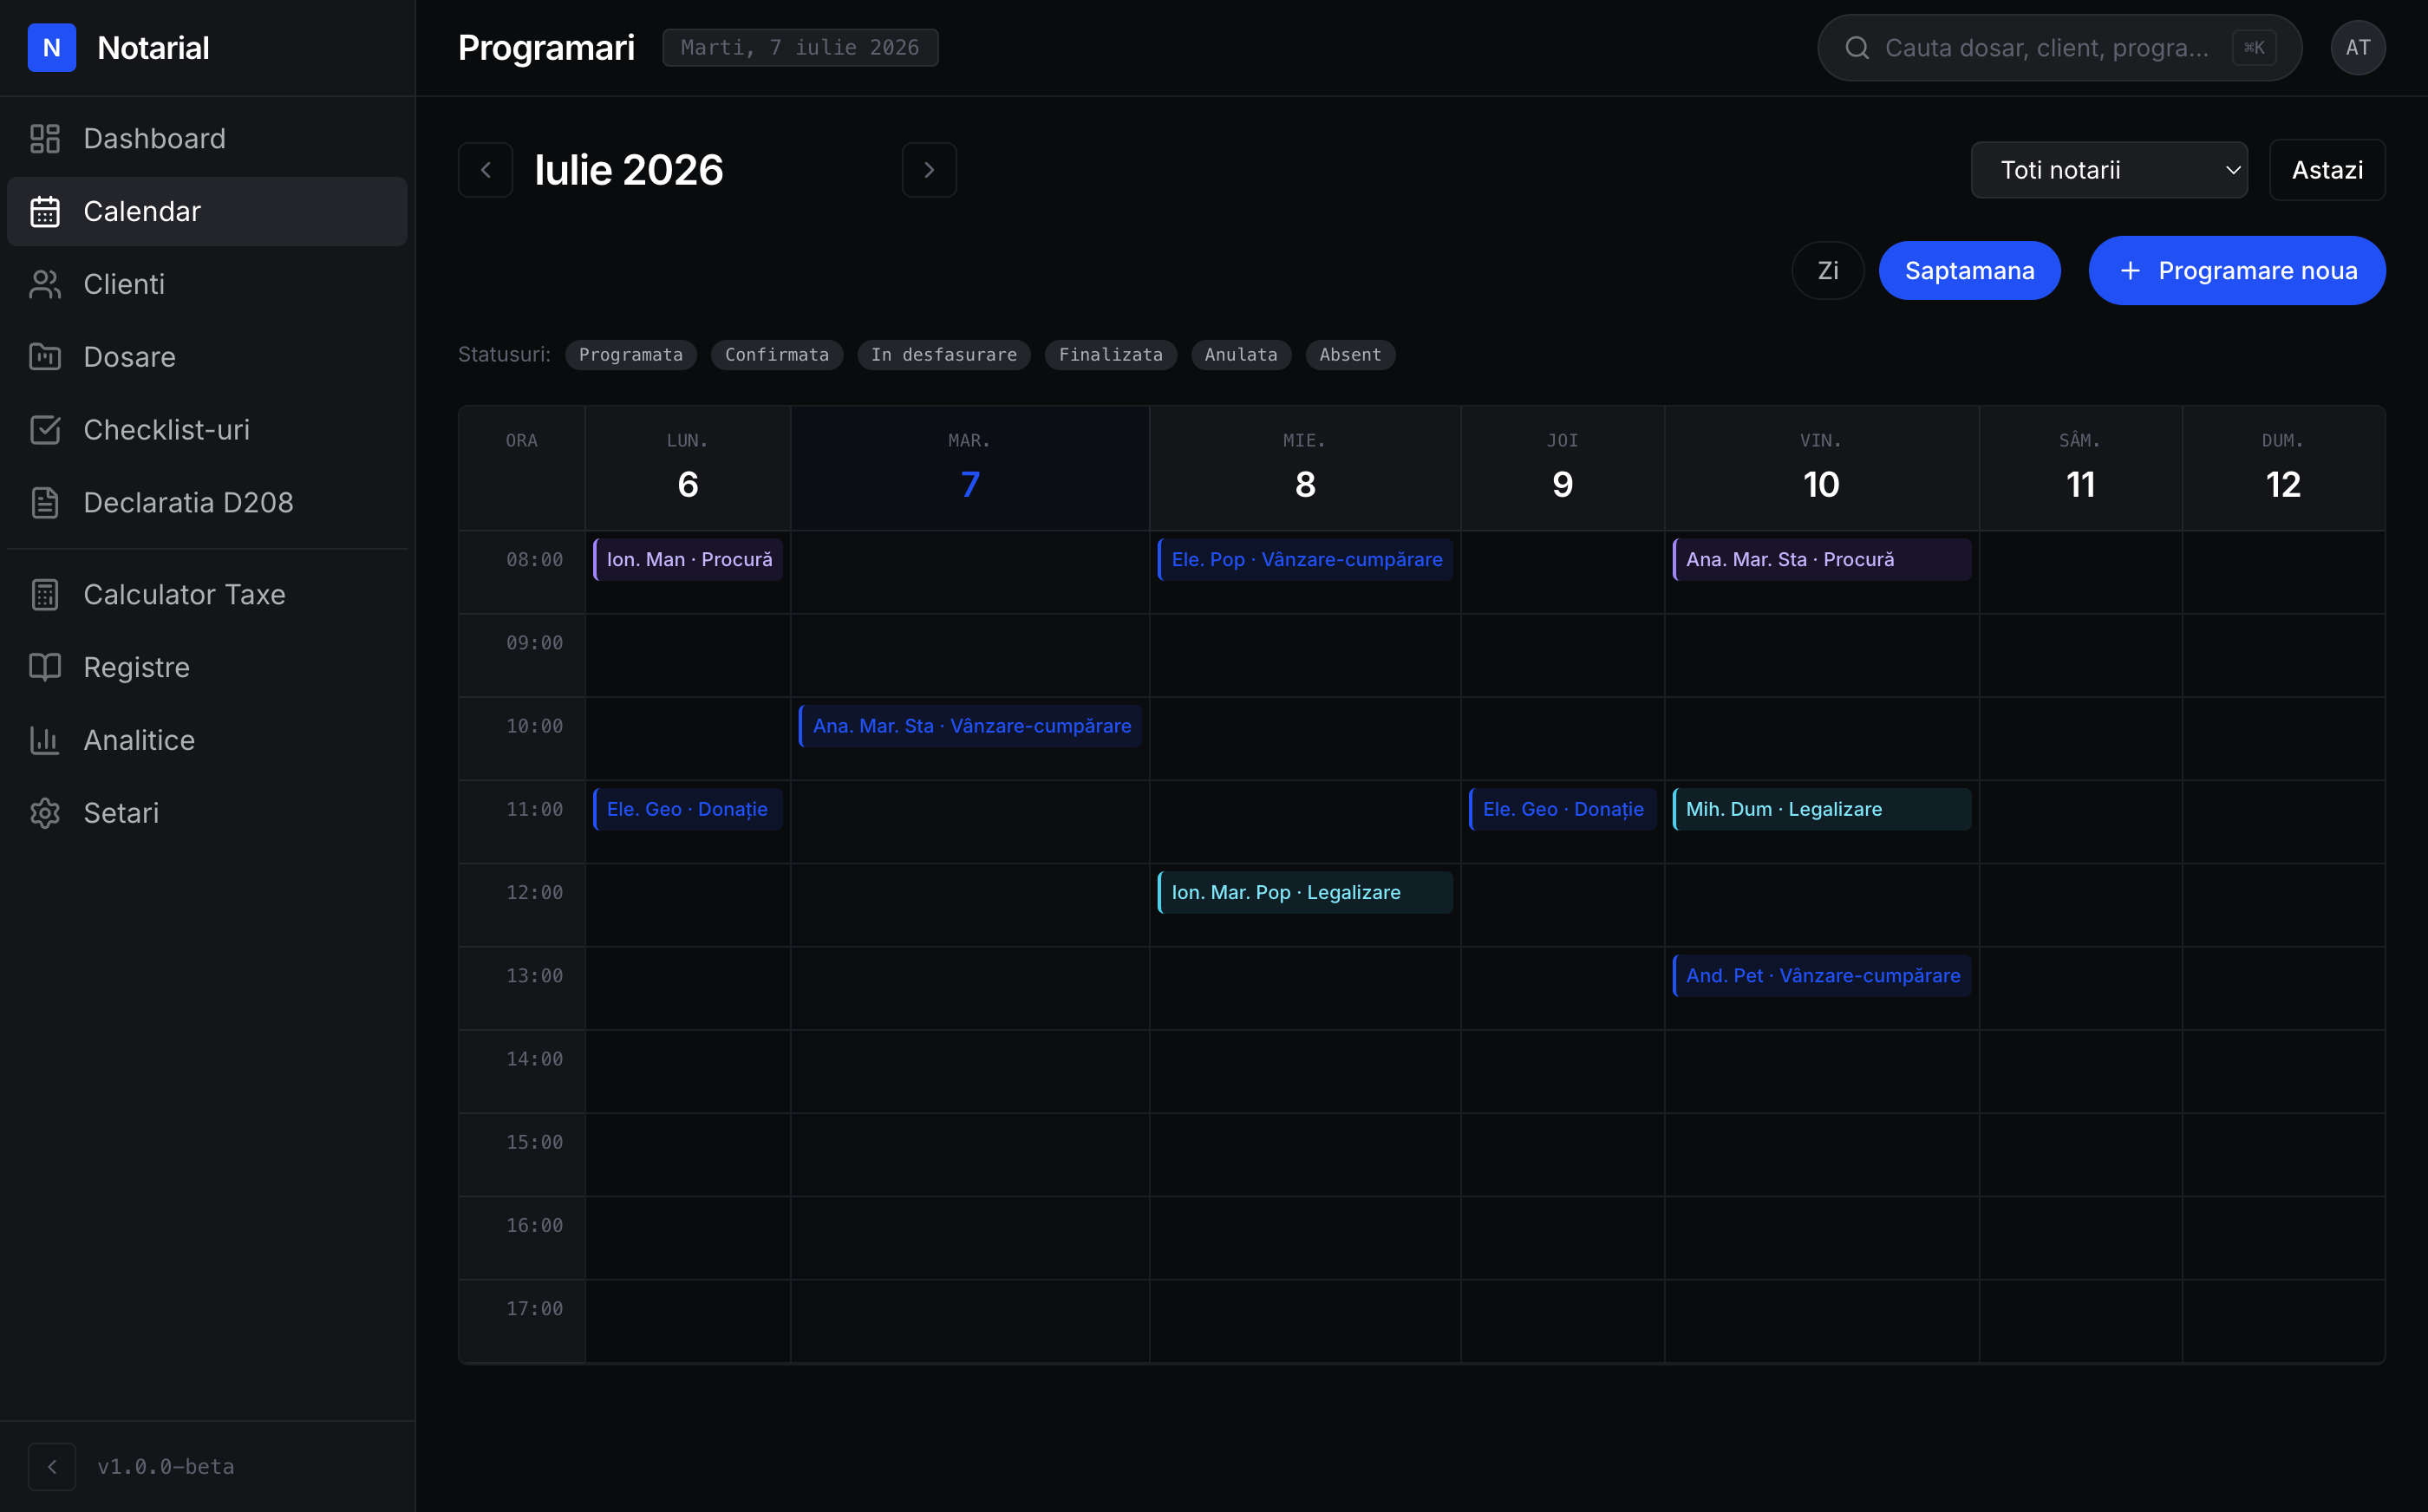Select Tuesday 7 column header
2428x1512 pixels.
[970, 468]
